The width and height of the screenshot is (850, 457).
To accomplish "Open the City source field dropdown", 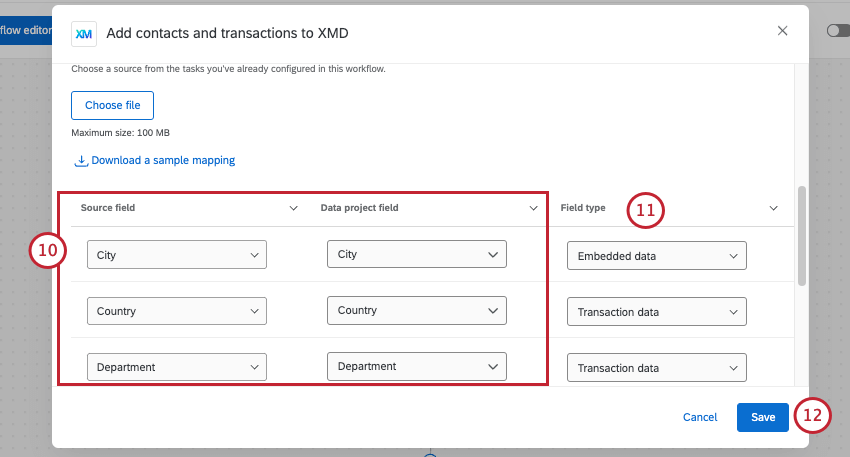I will 177,255.
